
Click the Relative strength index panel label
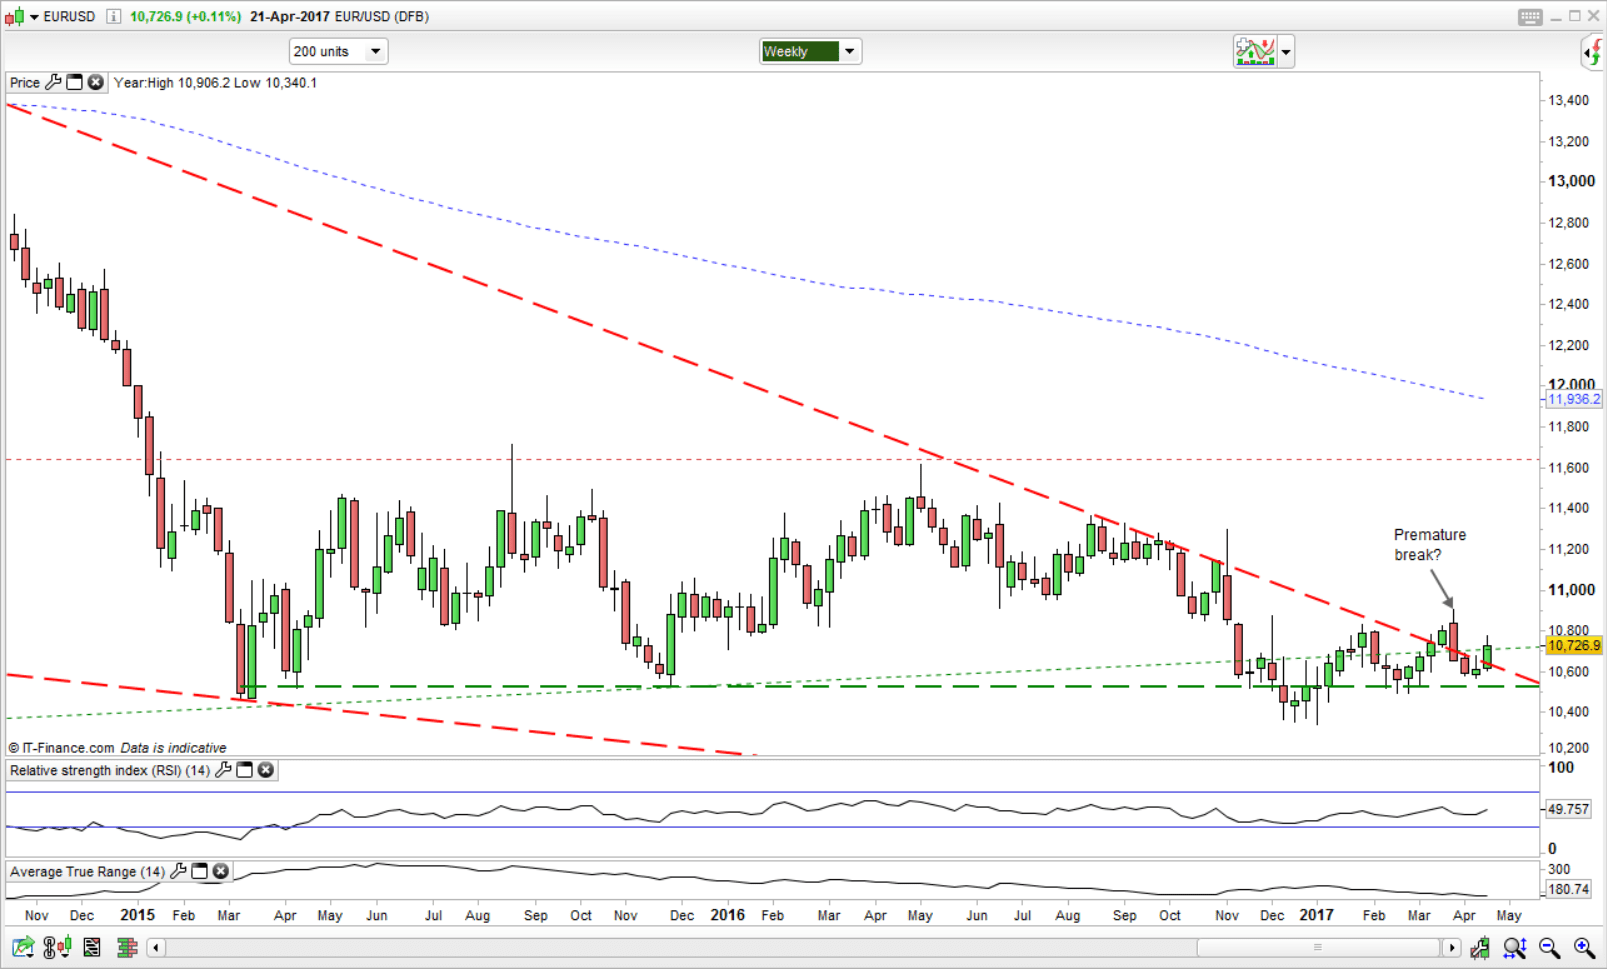(x=110, y=770)
